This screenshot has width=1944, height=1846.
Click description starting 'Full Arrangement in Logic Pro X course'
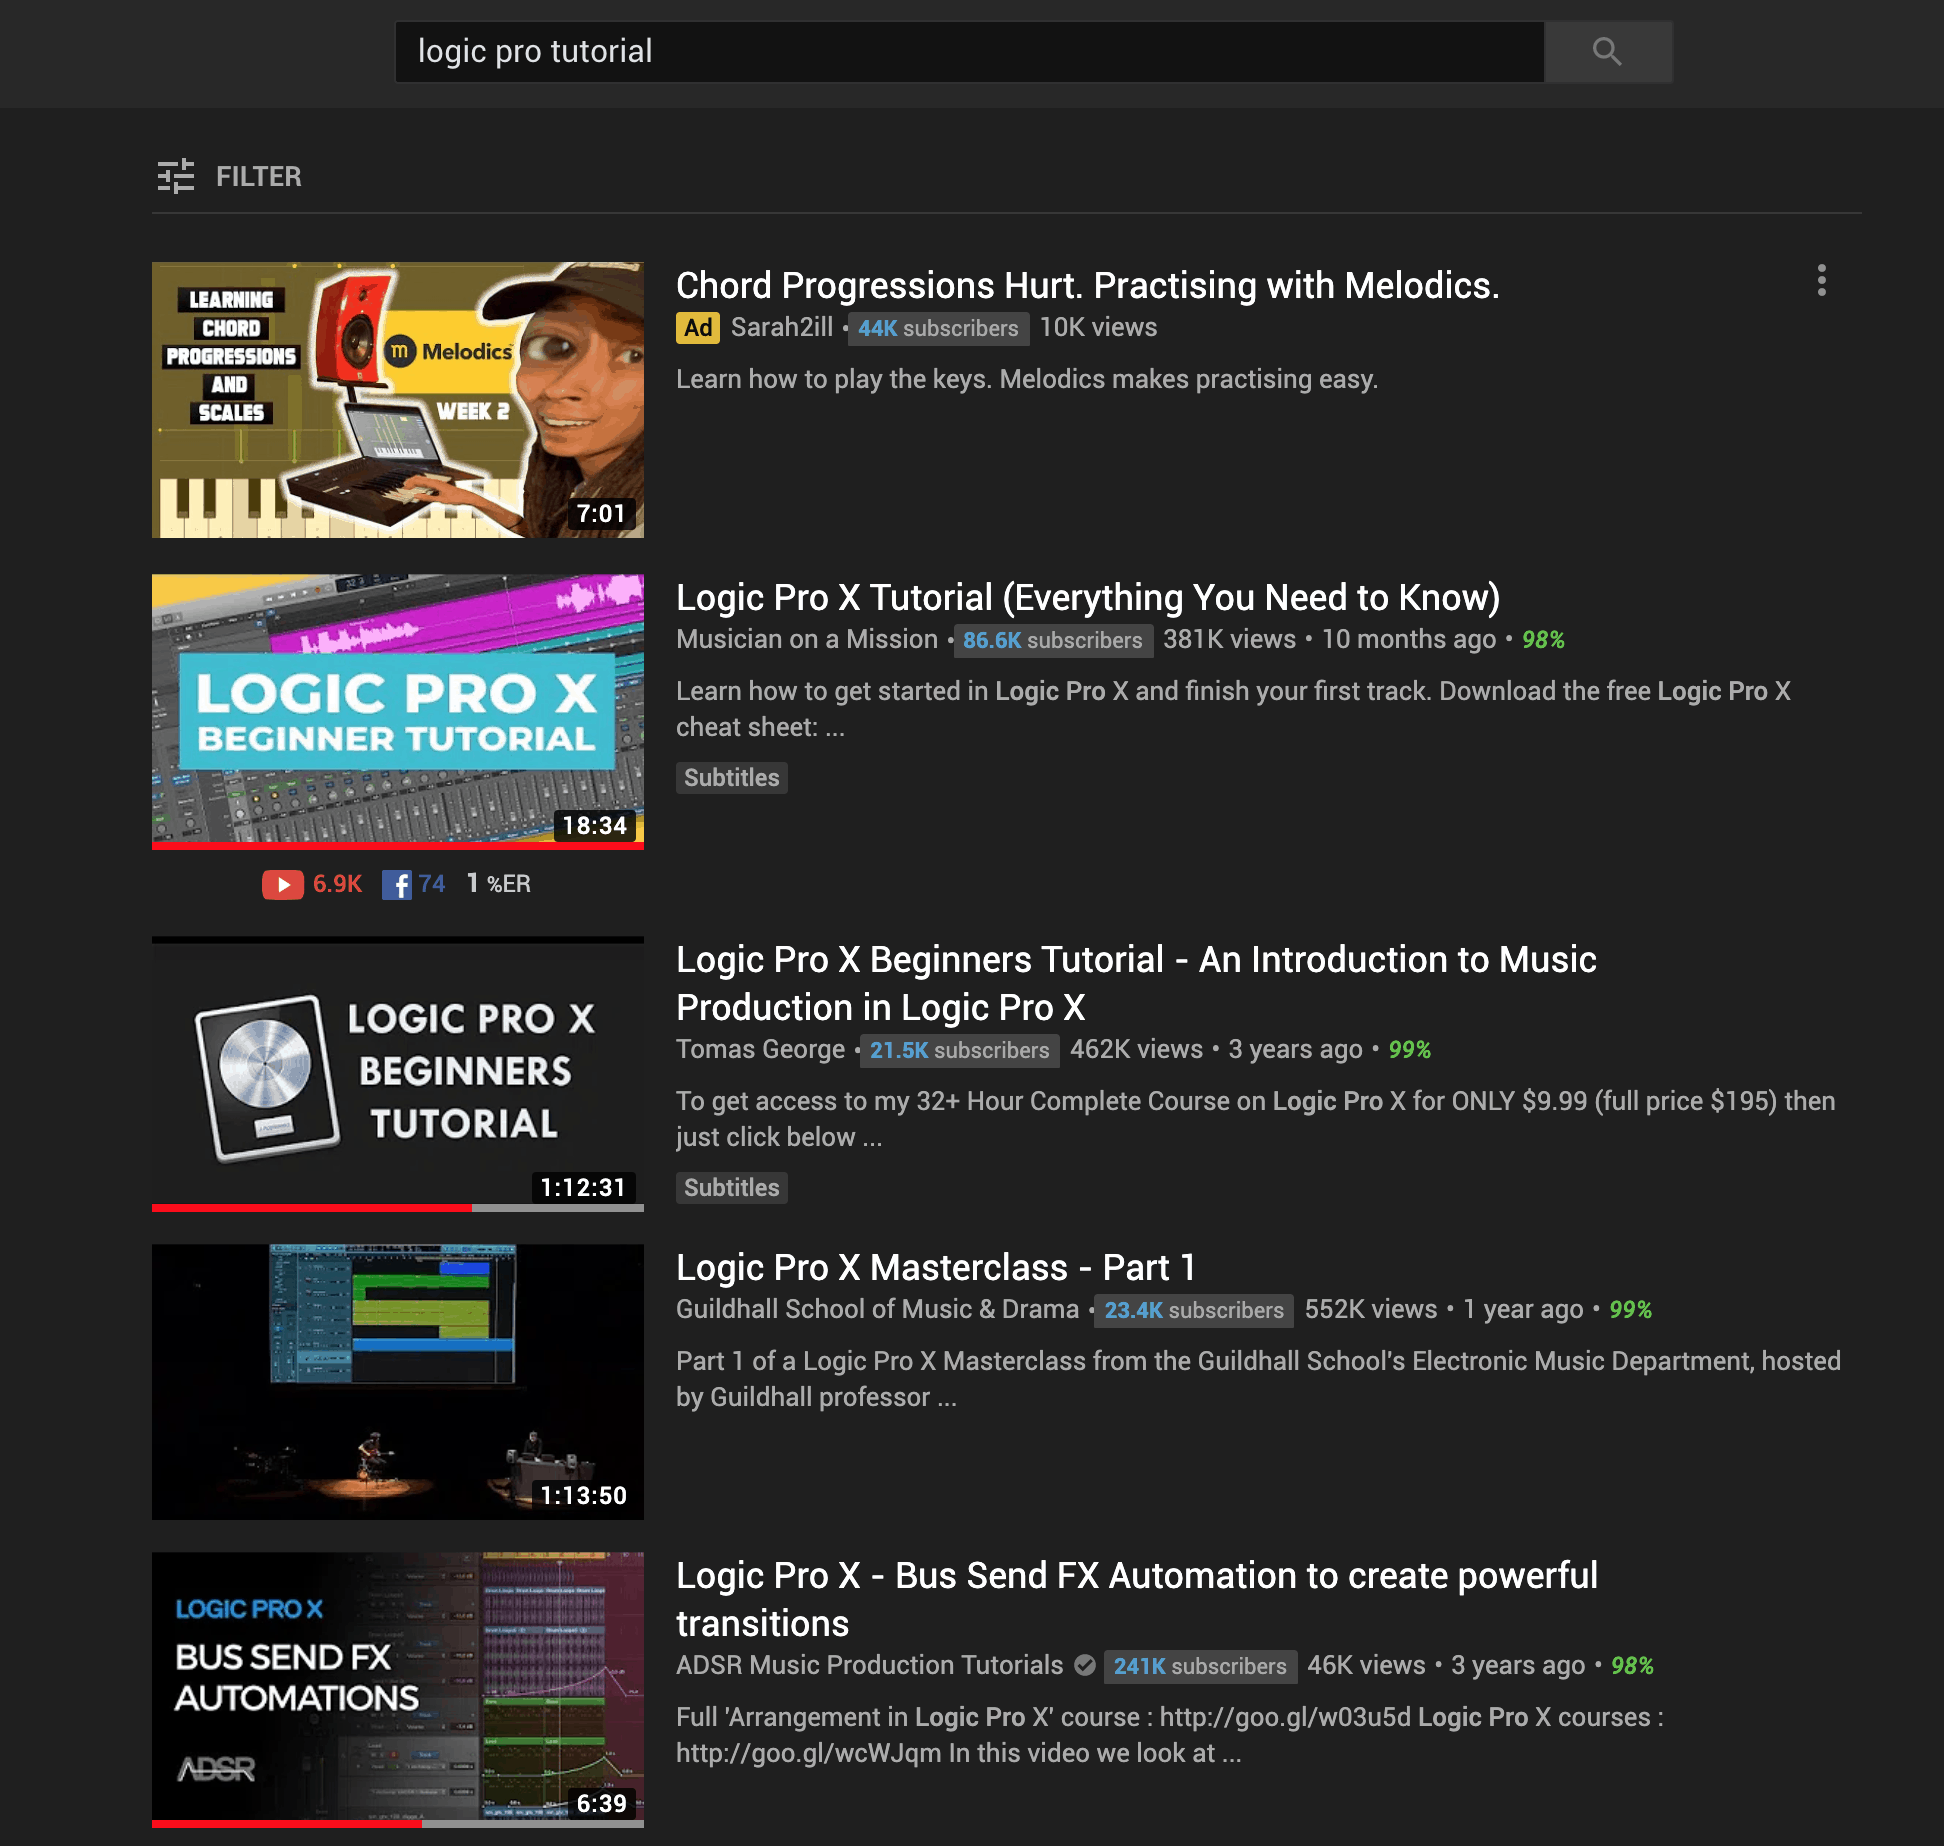[x=1170, y=1735]
